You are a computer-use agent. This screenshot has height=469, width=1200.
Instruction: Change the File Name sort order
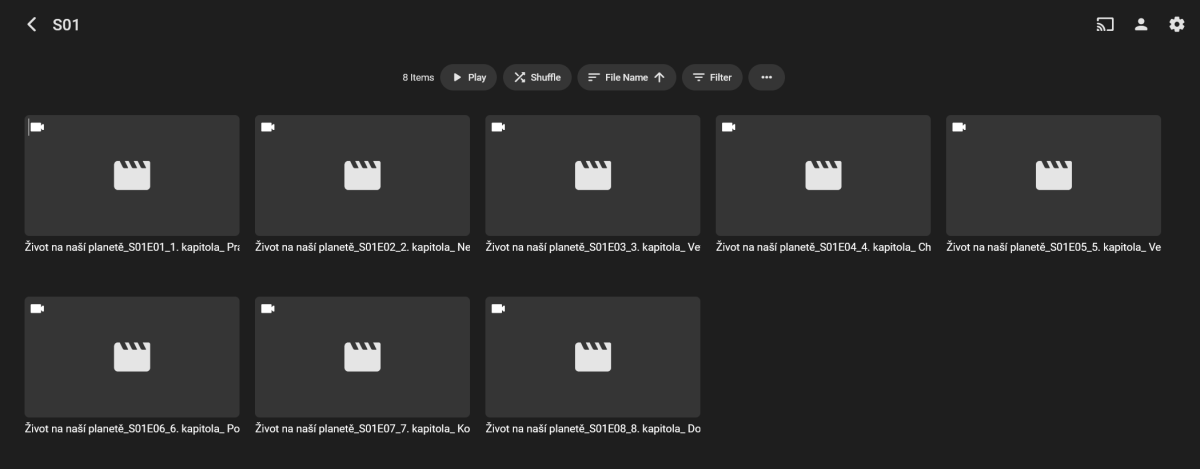626,77
